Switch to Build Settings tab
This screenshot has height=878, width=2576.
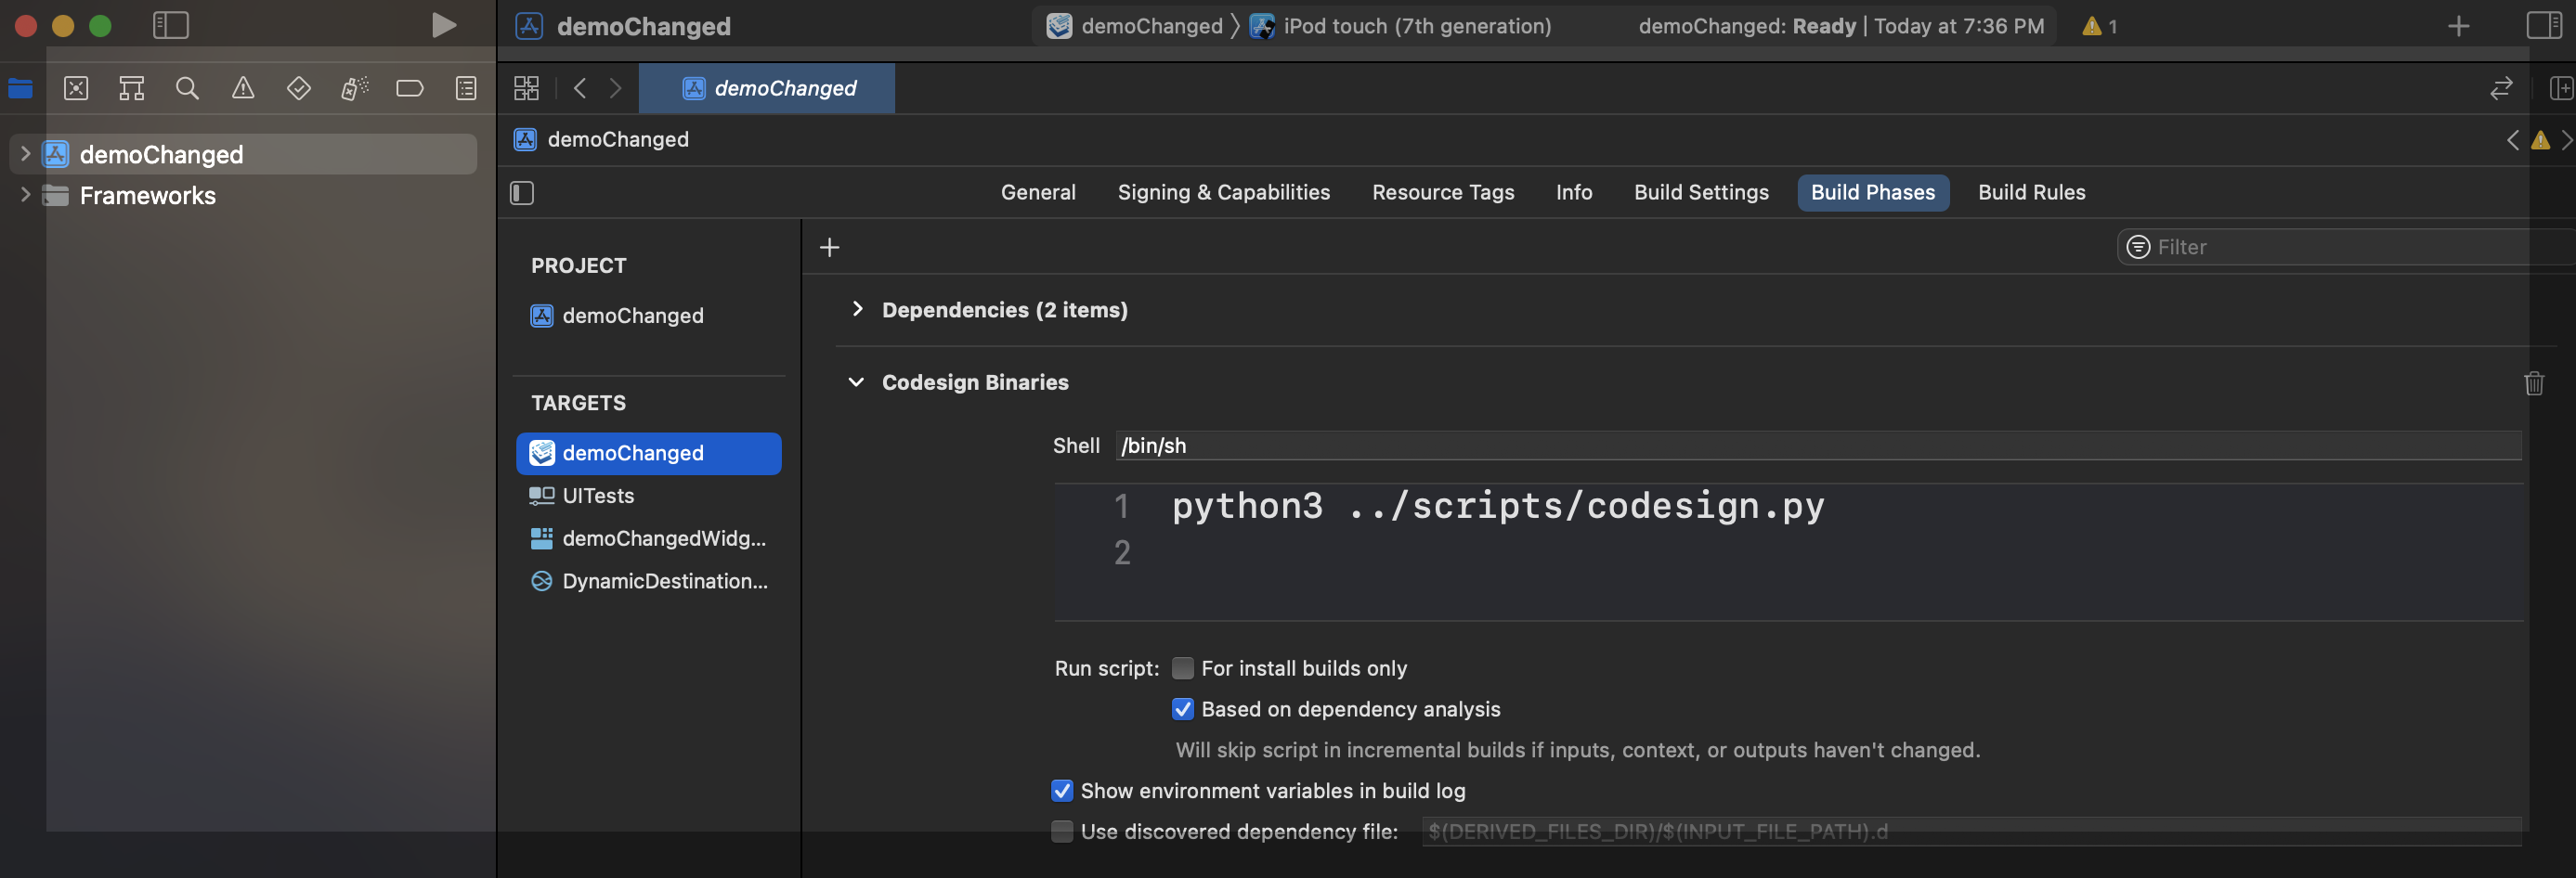[x=1700, y=192]
